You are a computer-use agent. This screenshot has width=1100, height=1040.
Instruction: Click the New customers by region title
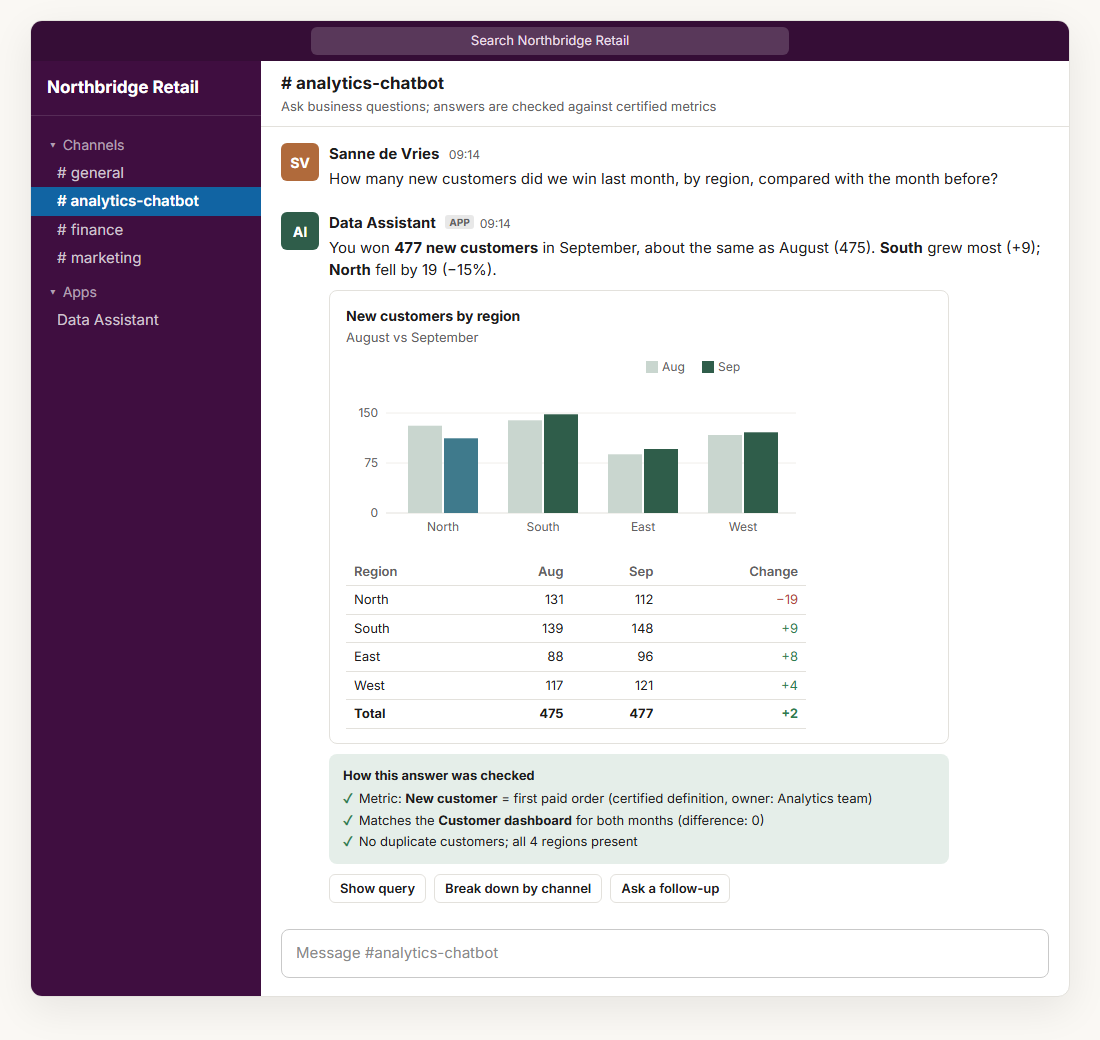pyautogui.click(x=433, y=316)
